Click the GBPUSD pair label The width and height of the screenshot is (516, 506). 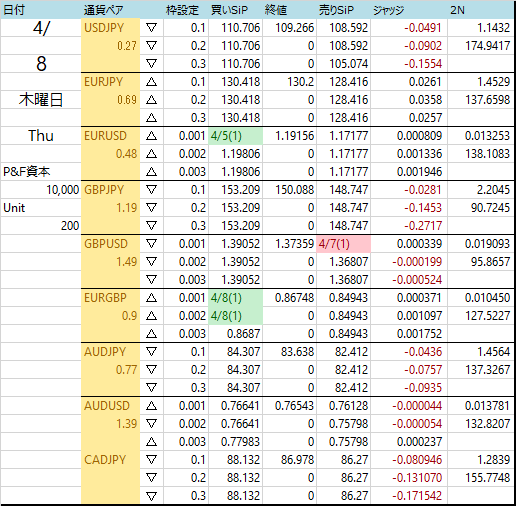(106, 244)
